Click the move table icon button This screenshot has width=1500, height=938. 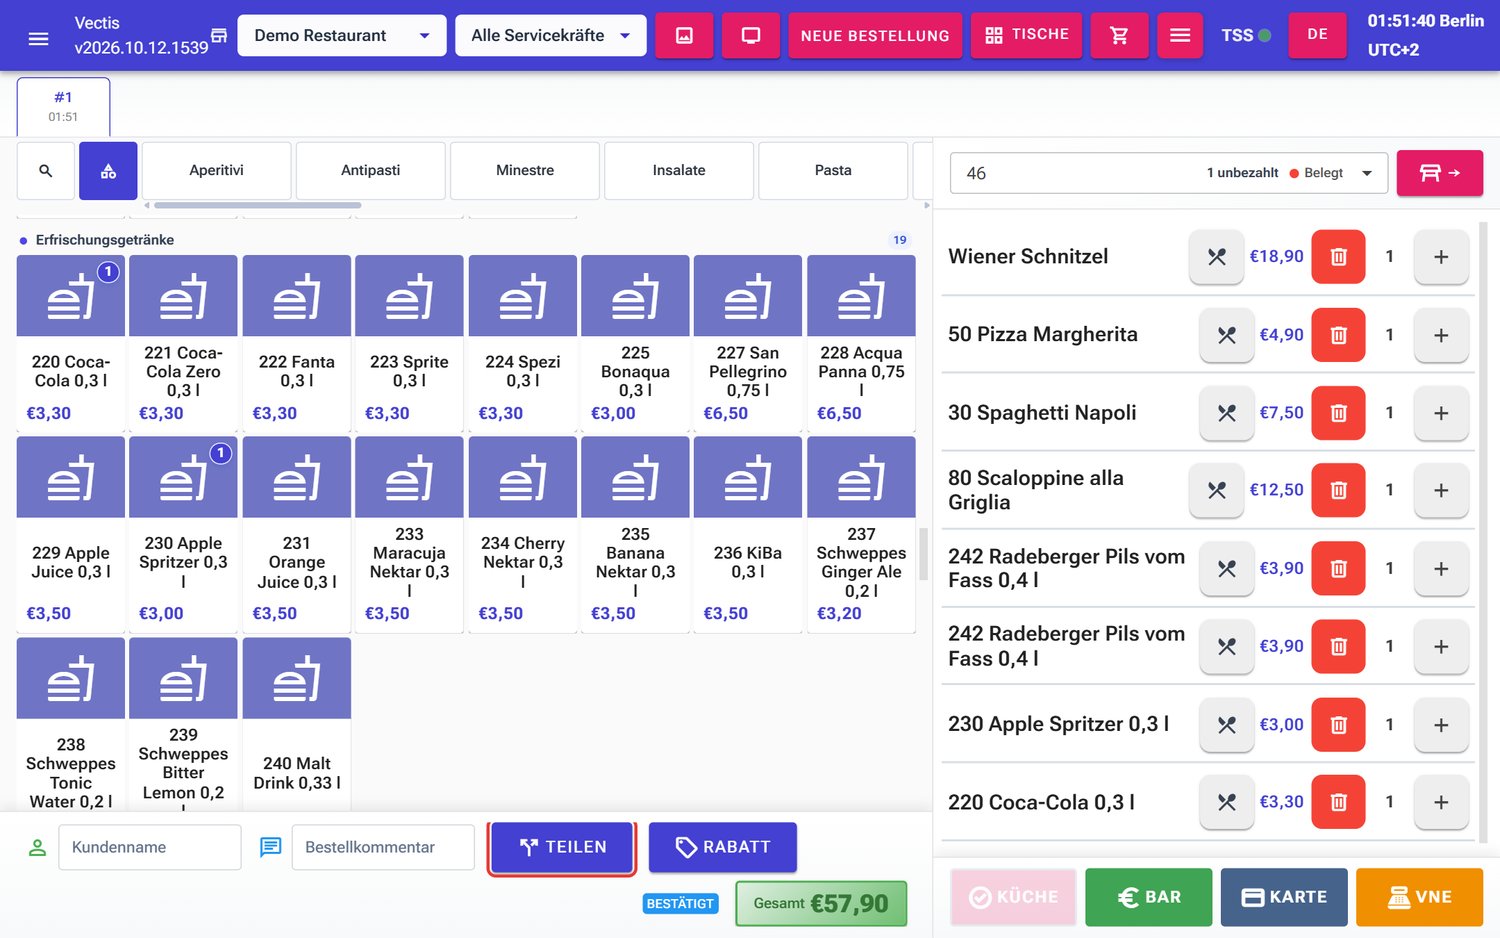click(x=1440, y=173)
